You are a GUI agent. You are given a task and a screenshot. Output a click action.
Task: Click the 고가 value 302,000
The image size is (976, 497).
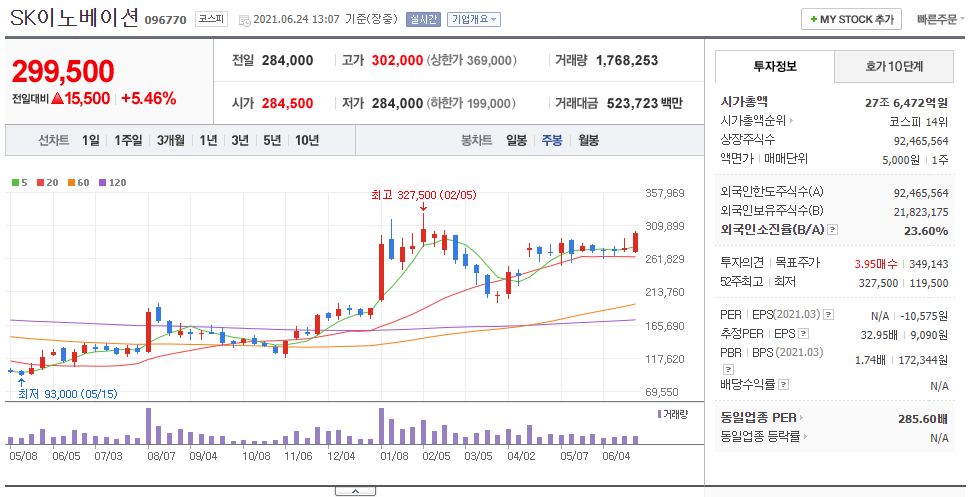[x=397, y=60]
